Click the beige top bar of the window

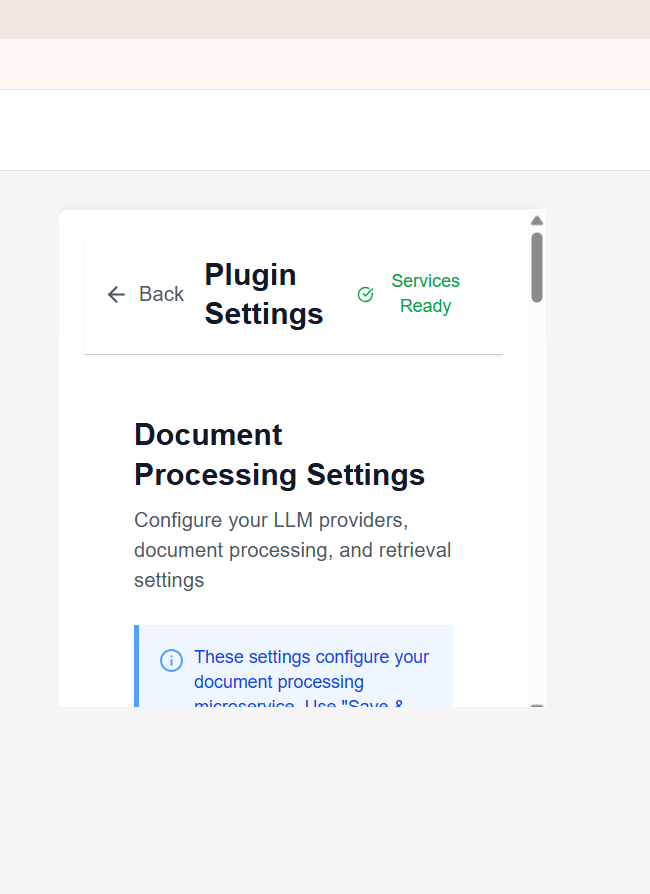click(x=325, y=19)
